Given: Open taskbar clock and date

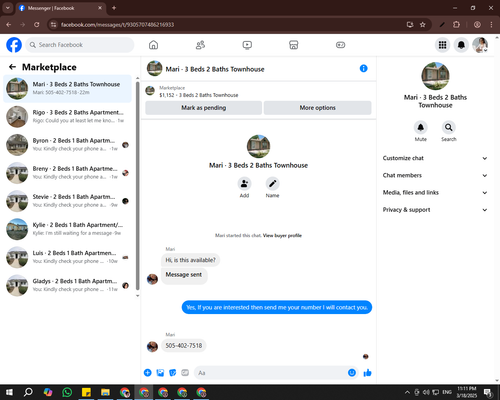Looking at the screenshot, I should 467,392.
